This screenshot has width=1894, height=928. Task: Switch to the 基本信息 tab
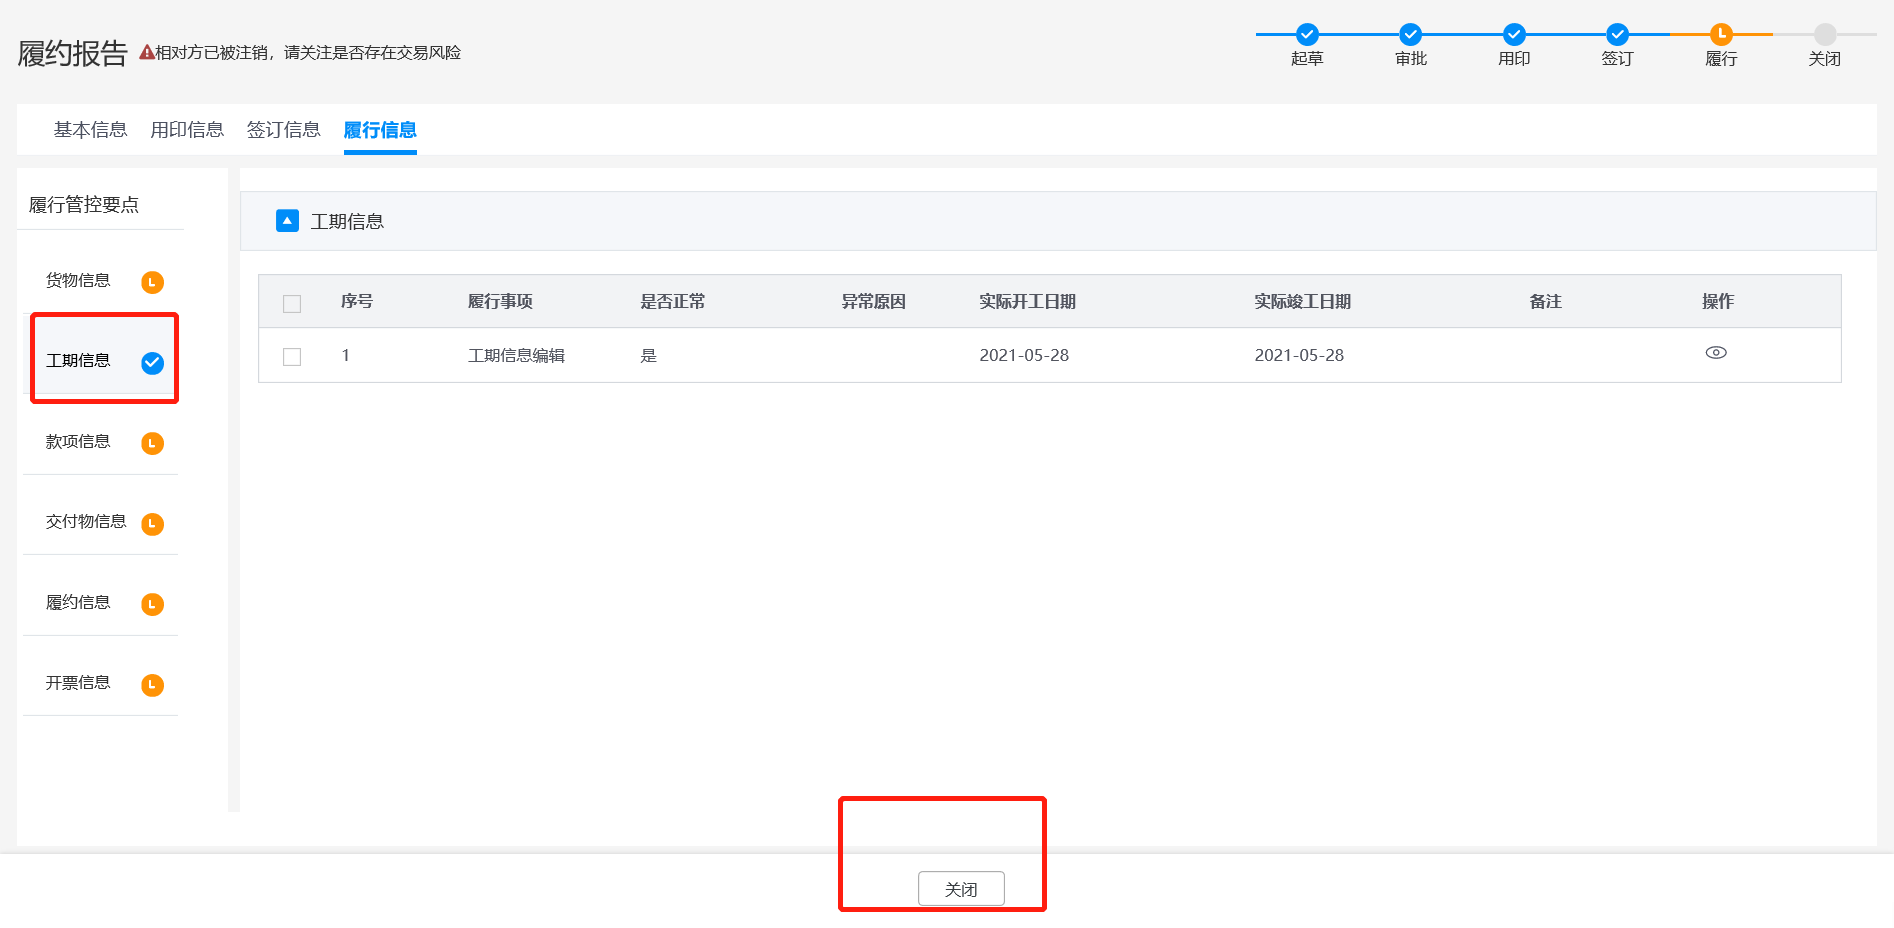point(90,130)
